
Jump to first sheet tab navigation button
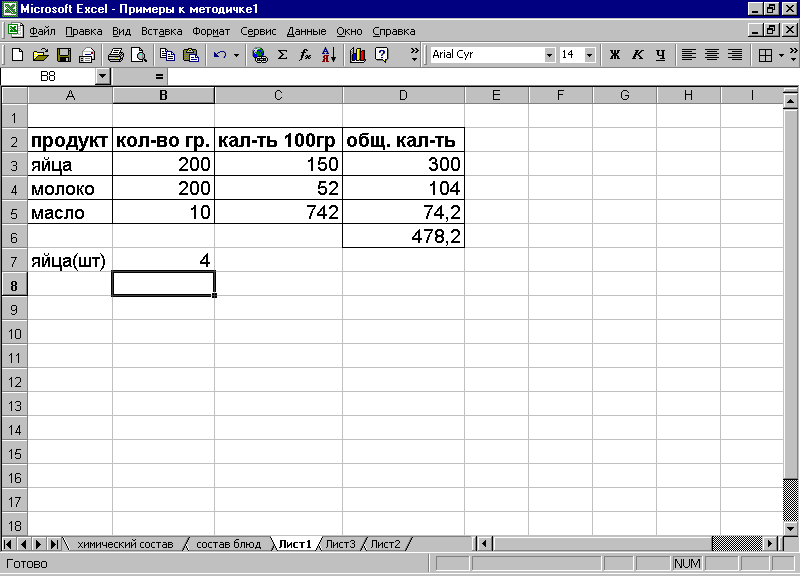8,544
